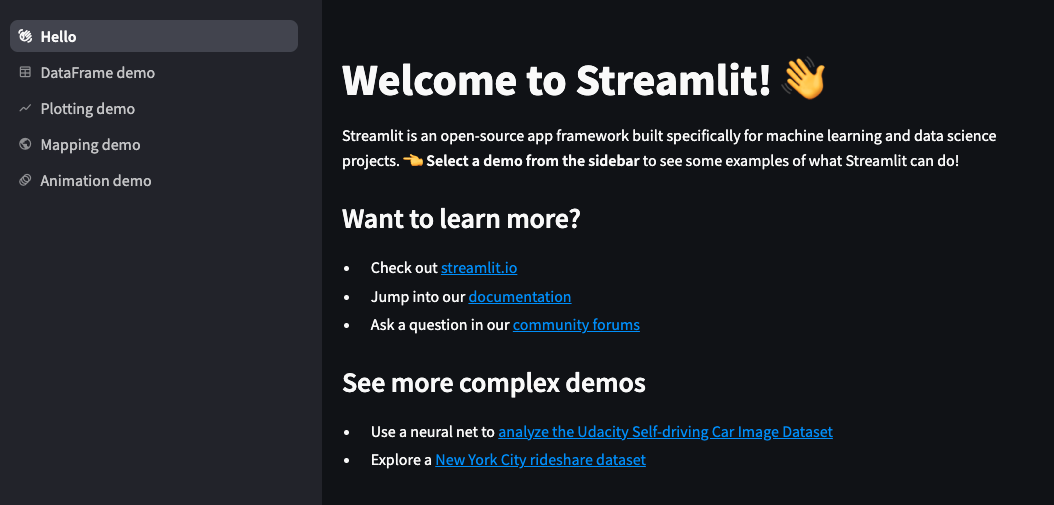Open the Udacity Self-driving Car Image Dataset link
Viewport: 1054px width, 505px height.
click(x=665, y=432)
